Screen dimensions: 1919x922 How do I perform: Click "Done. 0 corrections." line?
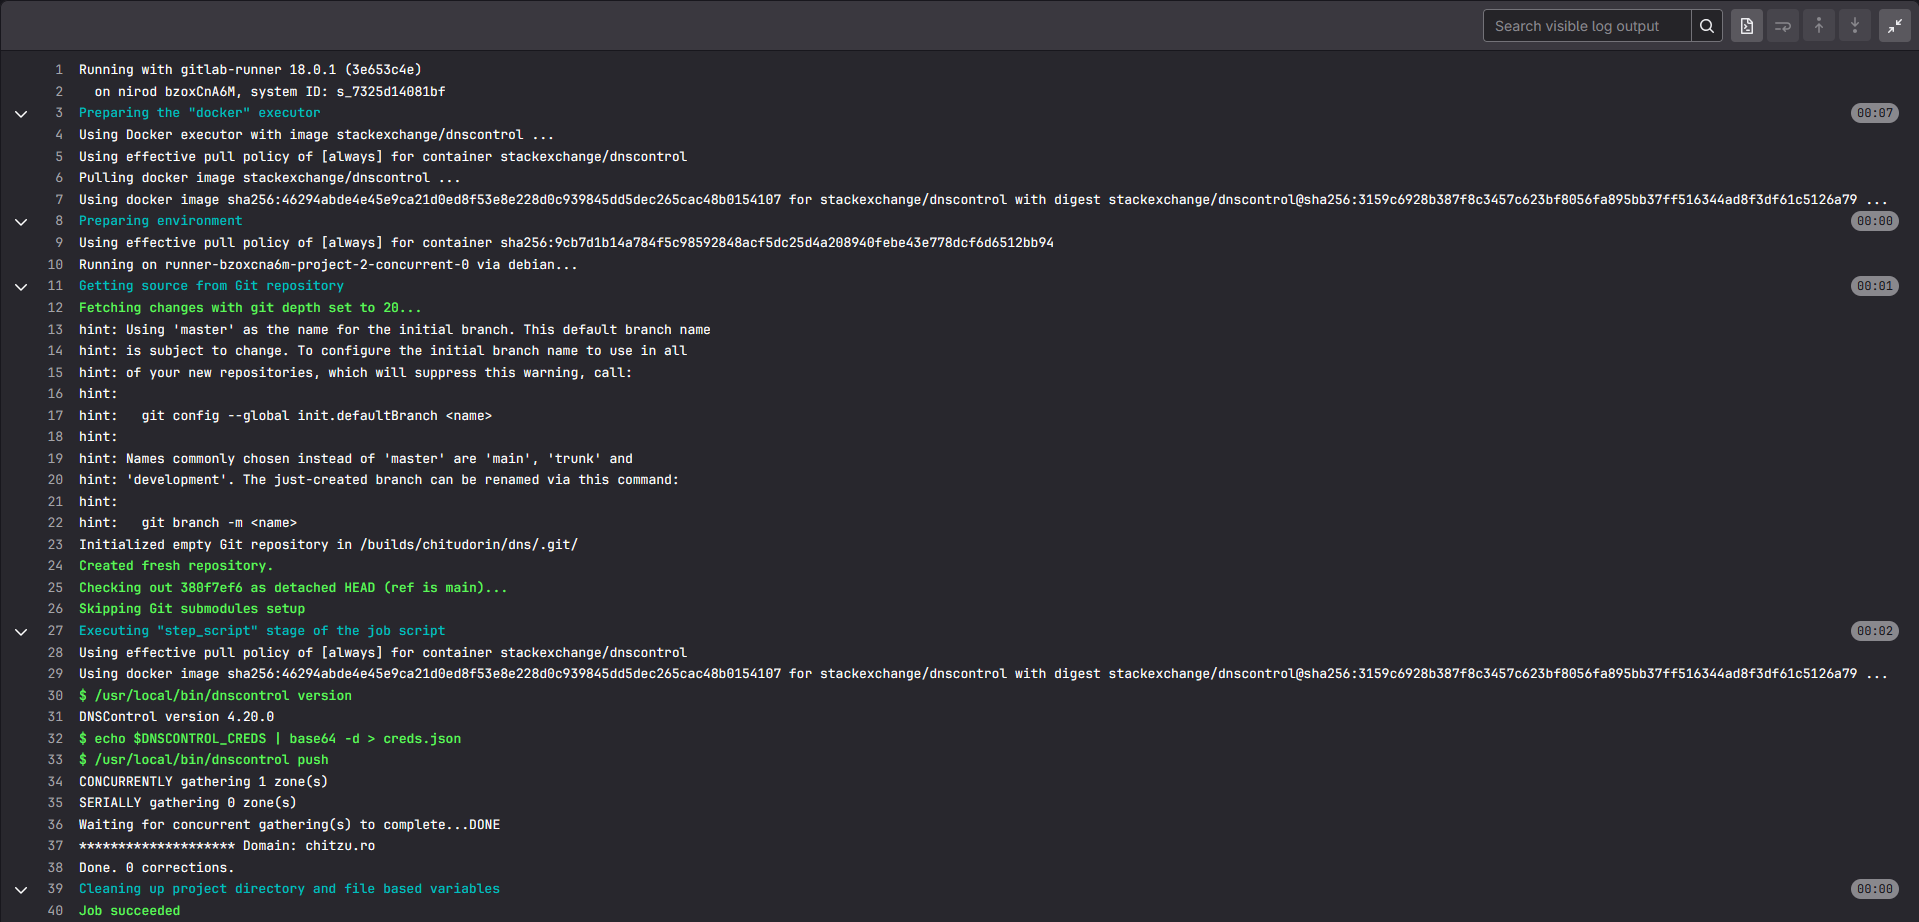(x=156, y=868)
